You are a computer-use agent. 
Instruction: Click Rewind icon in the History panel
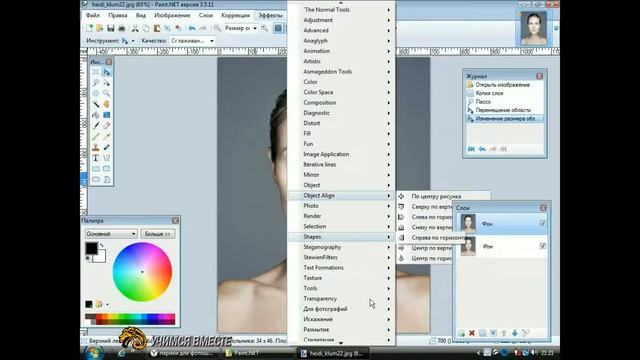471,149
